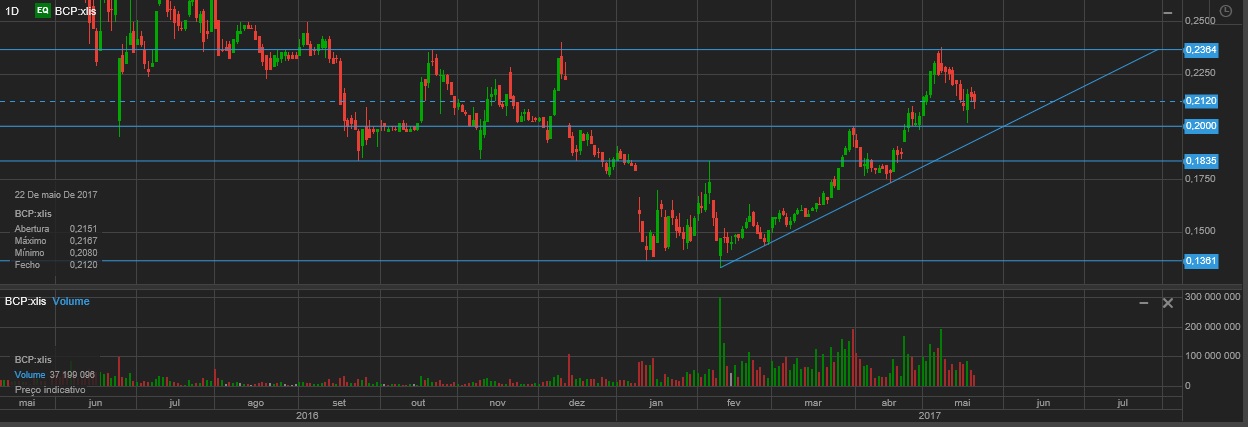The height and width of the screenshot is (427, 1248).
Task: Select the 0,2000 horizontal line price tag
Action: 1200,126
